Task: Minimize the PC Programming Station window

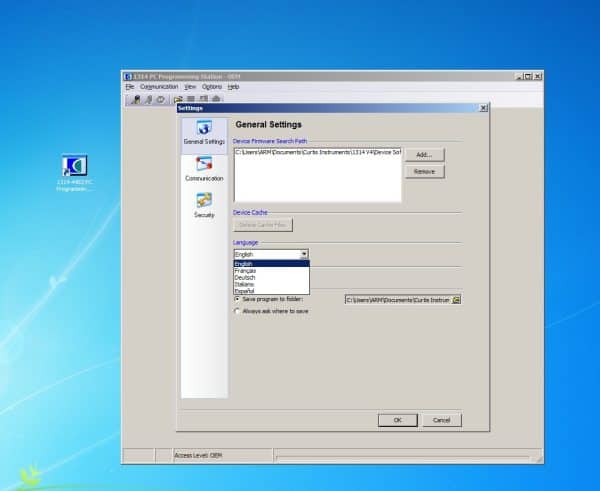Action: pyautogui.click(x=519, y=77)
